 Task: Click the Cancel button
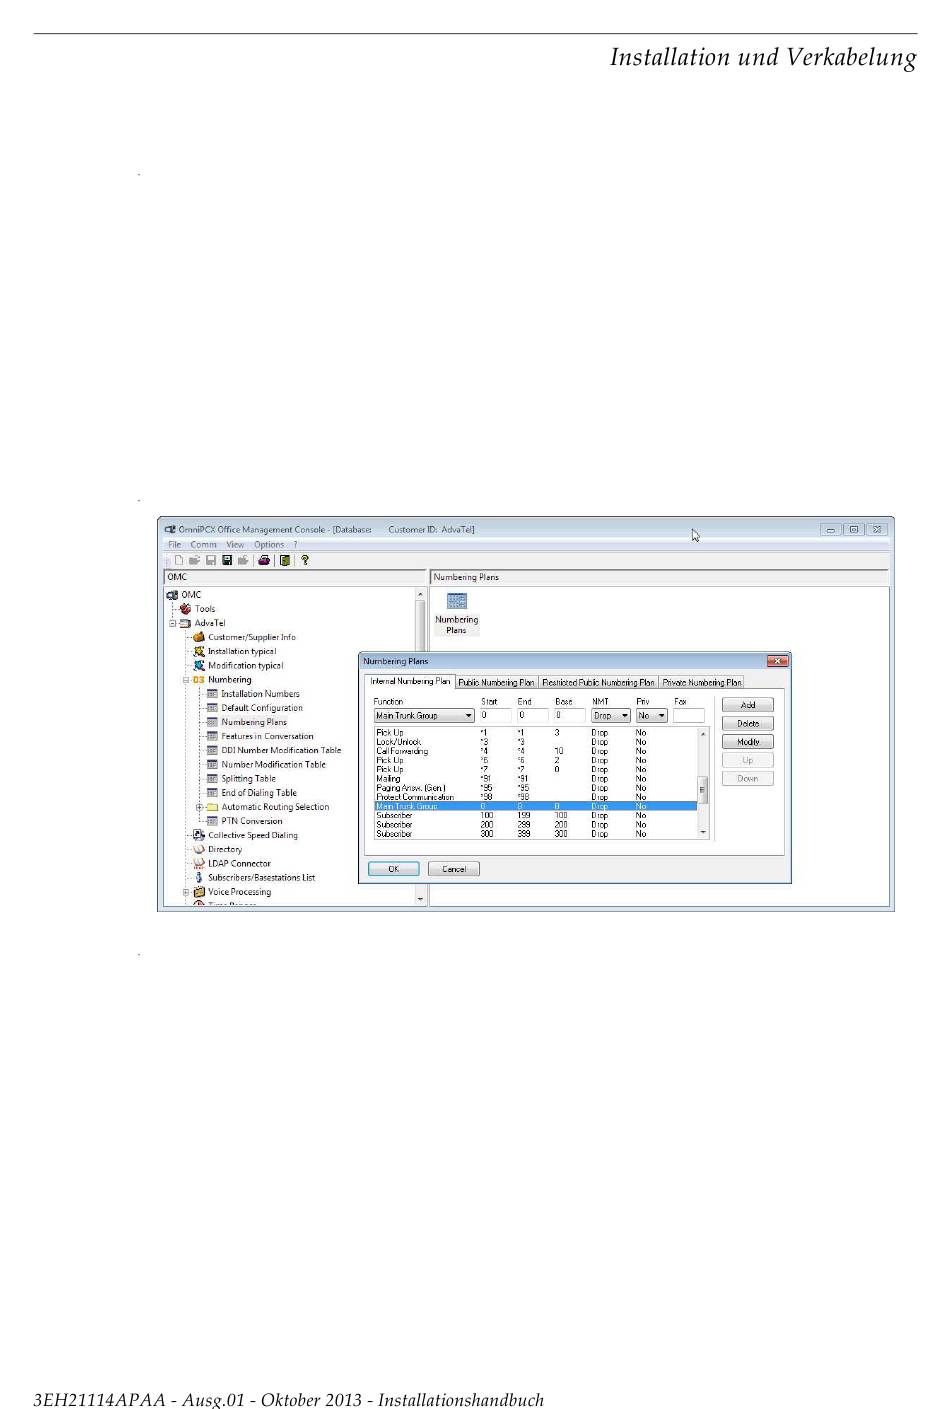[x=454, y=869]
